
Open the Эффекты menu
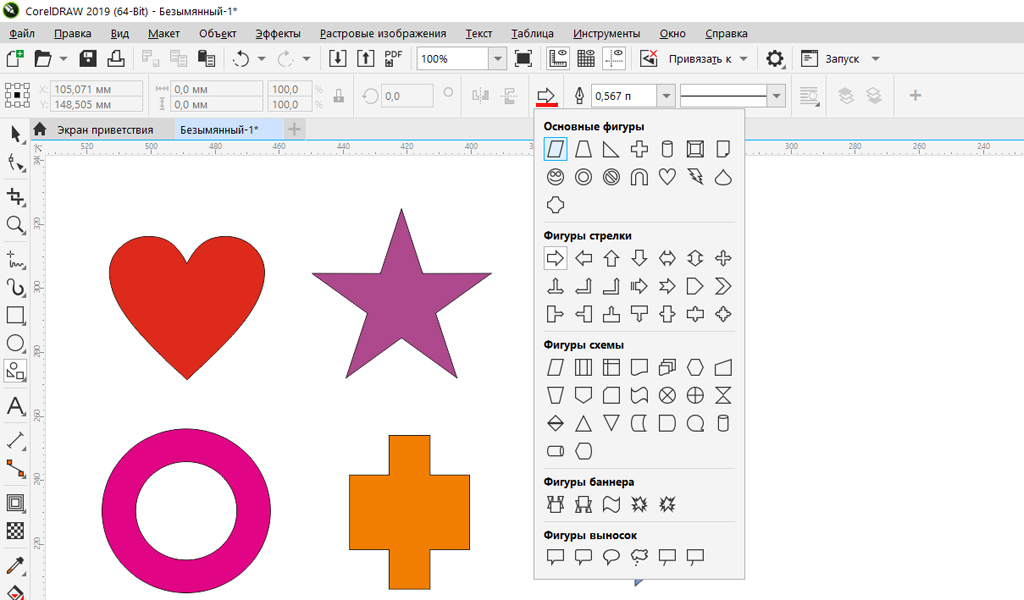tap(277, 33)
